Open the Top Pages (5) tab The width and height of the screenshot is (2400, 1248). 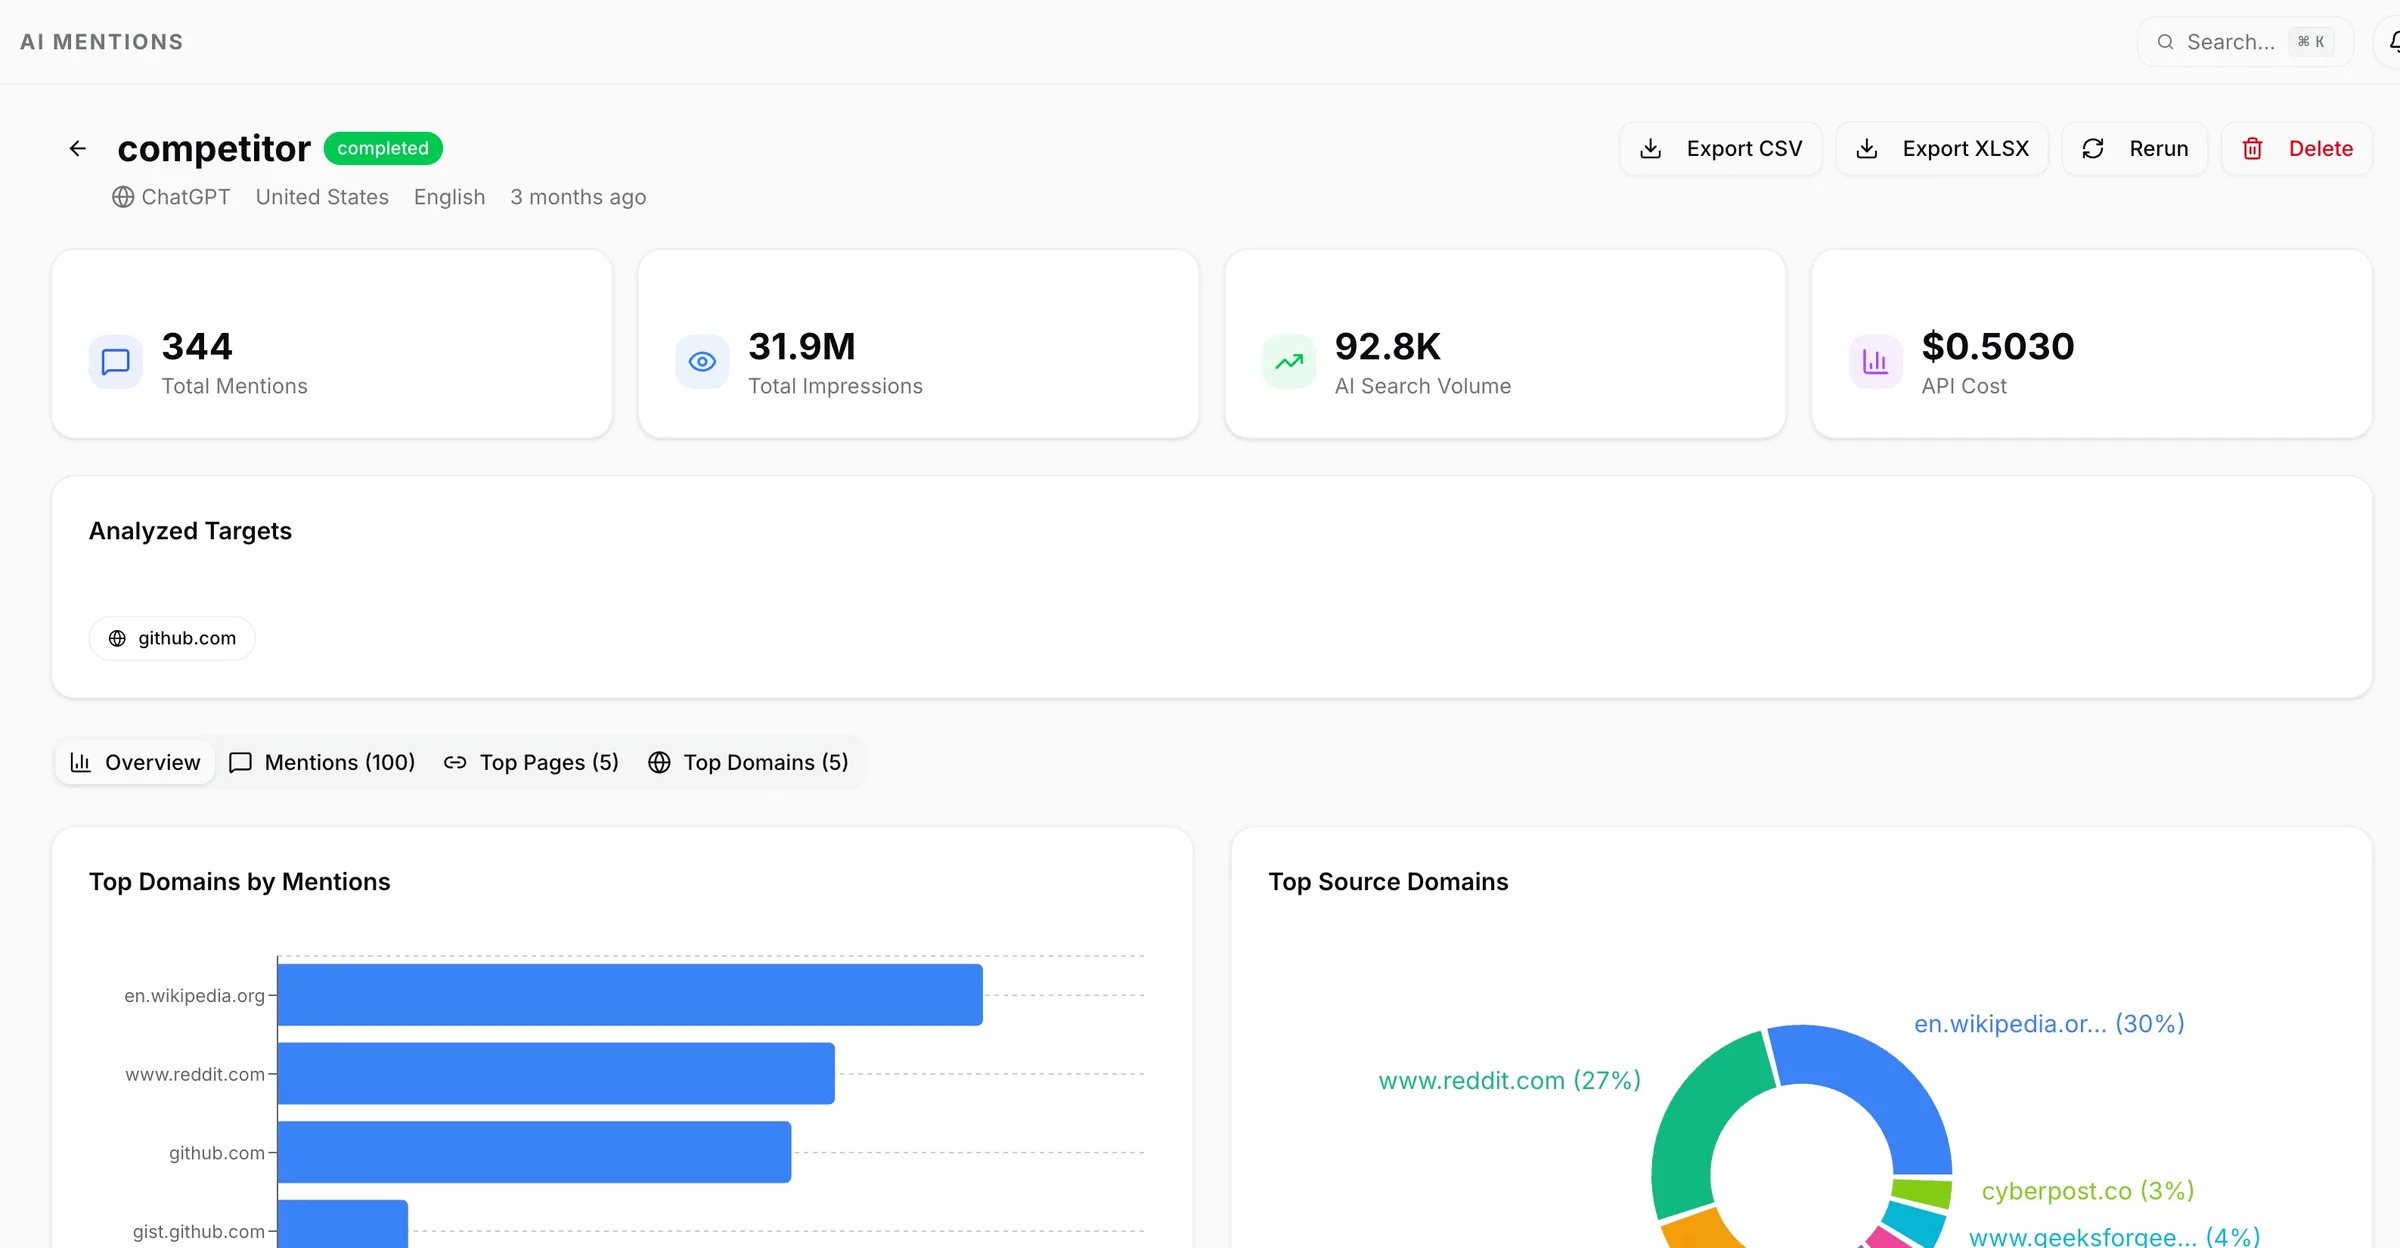531,762
